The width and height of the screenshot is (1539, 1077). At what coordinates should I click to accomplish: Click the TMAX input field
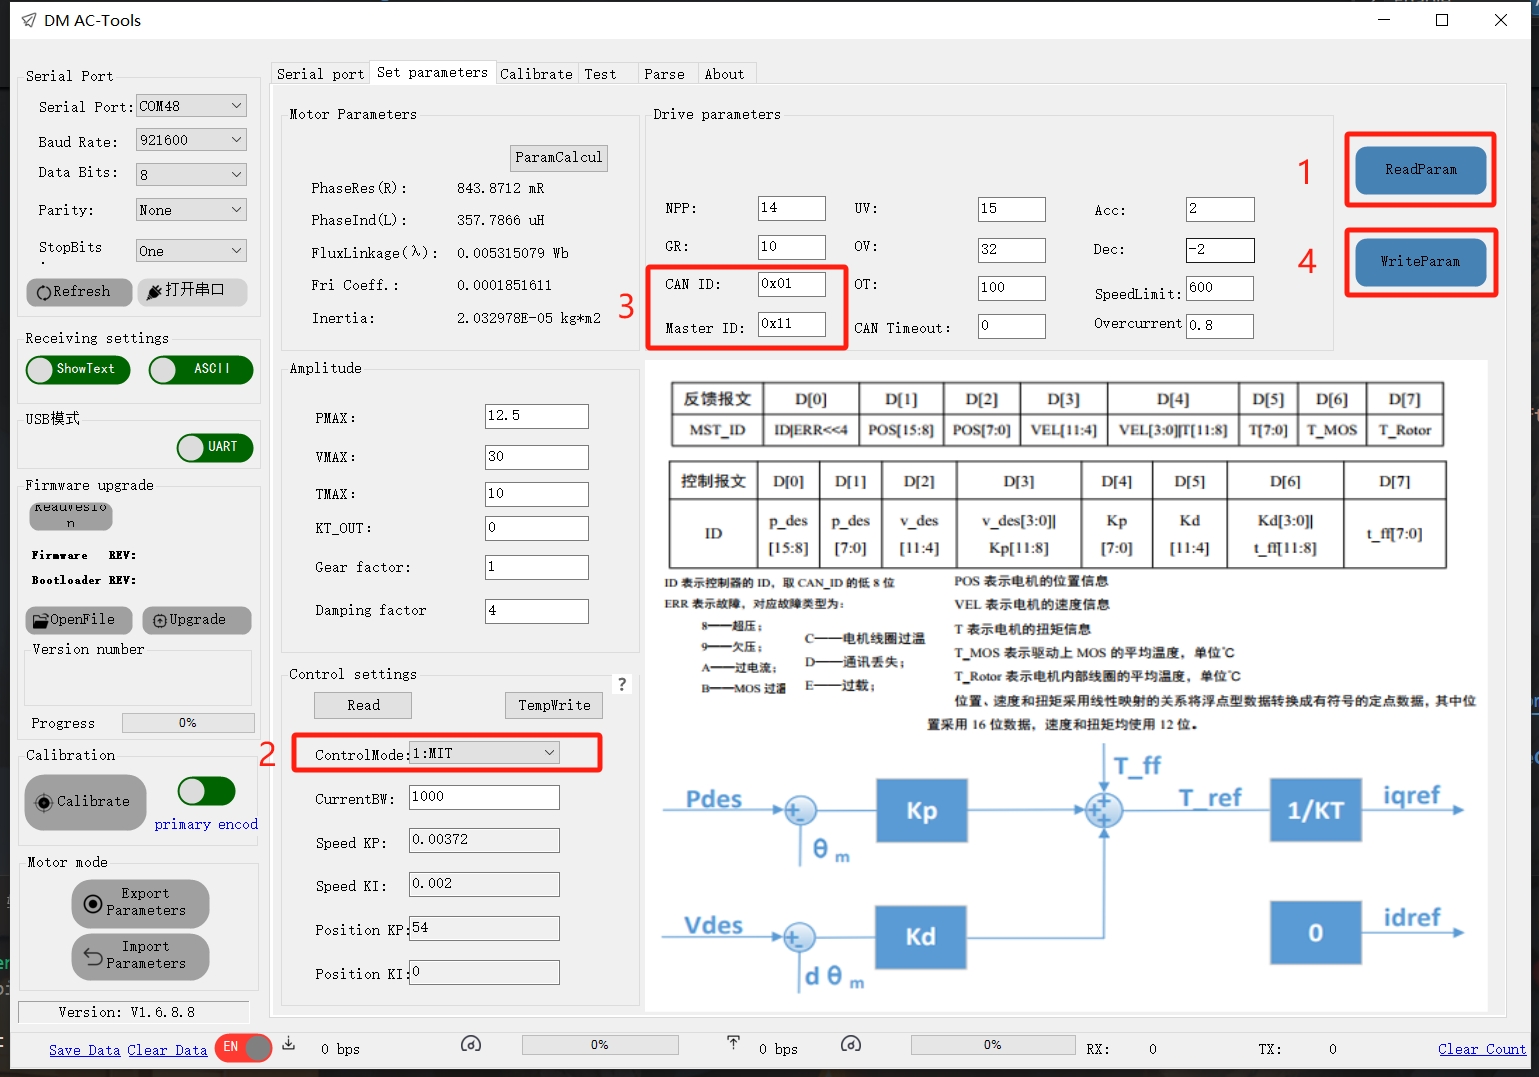tap(537, 494)
